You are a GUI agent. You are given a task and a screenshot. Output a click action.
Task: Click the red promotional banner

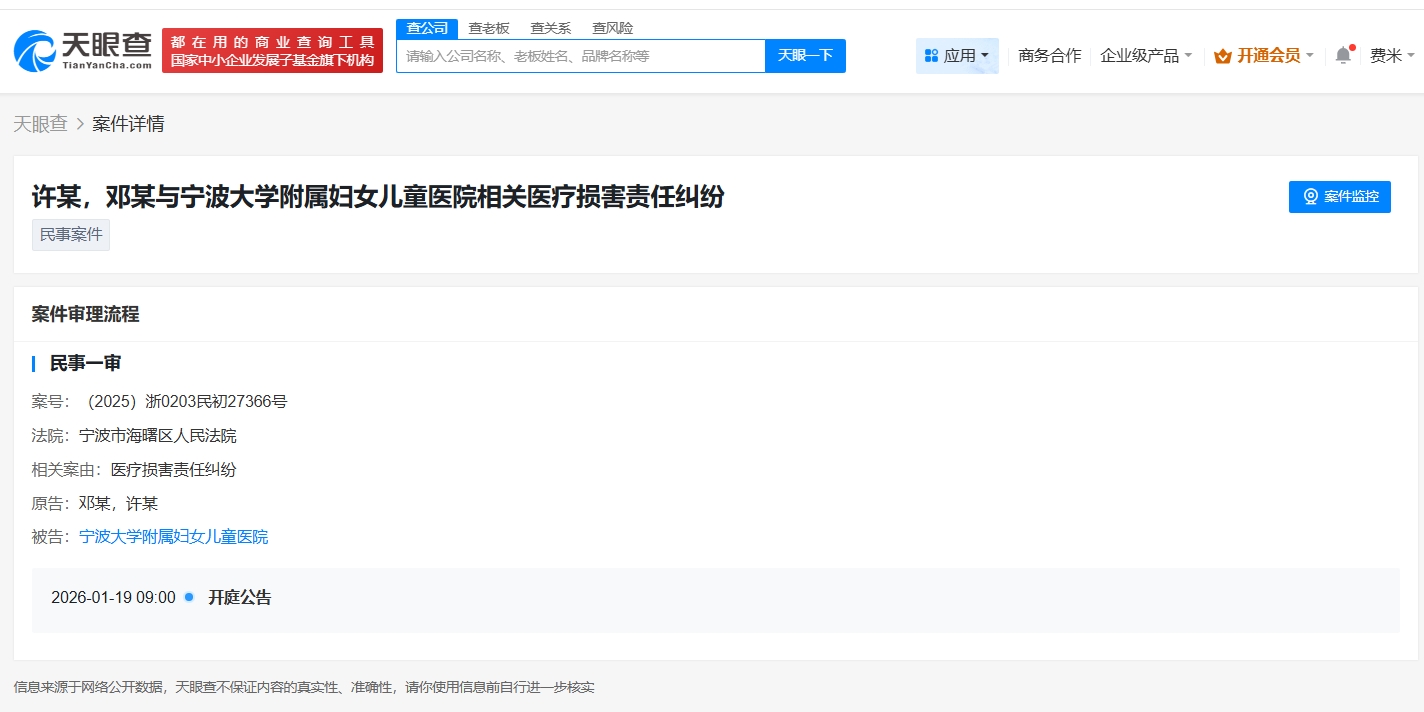(272, 50)
